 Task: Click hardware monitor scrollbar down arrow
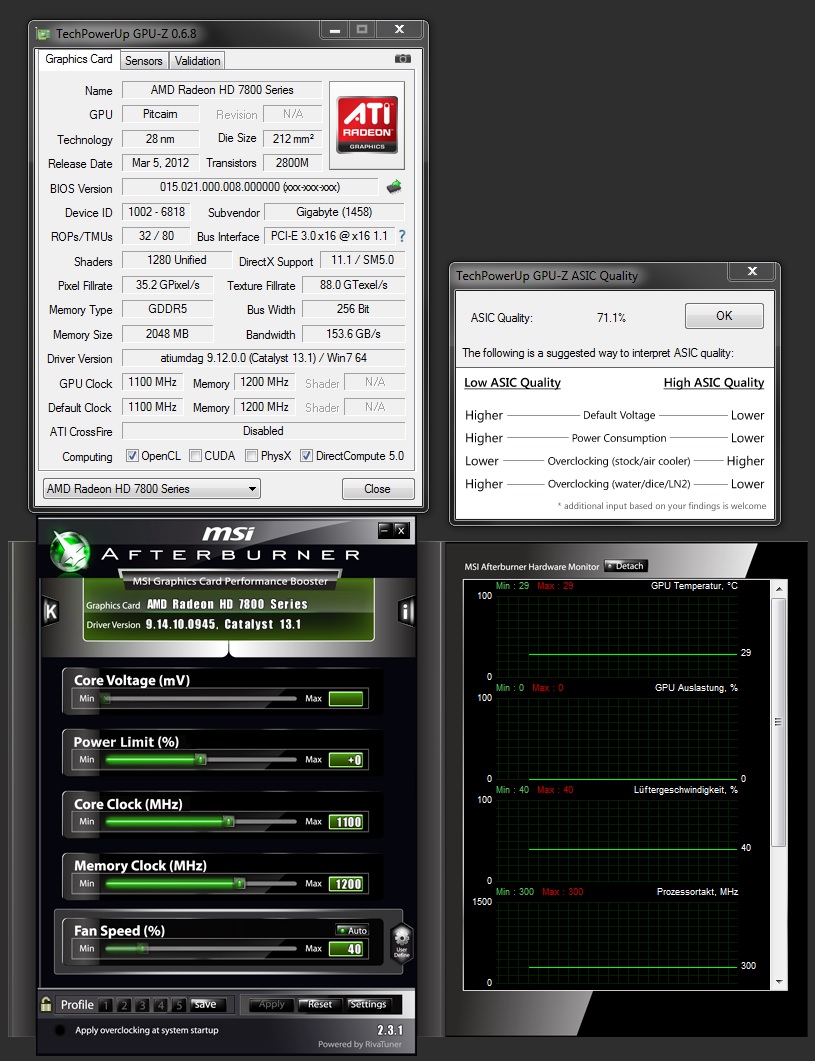778,982
